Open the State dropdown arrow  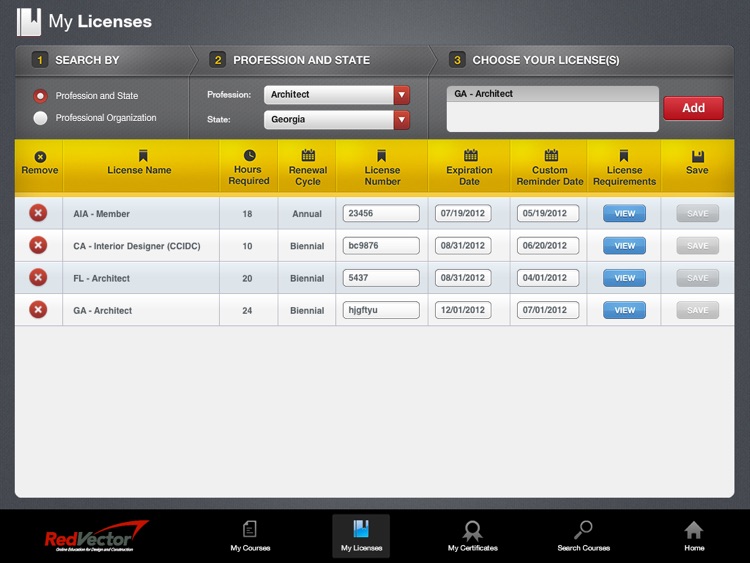(402, 120)
